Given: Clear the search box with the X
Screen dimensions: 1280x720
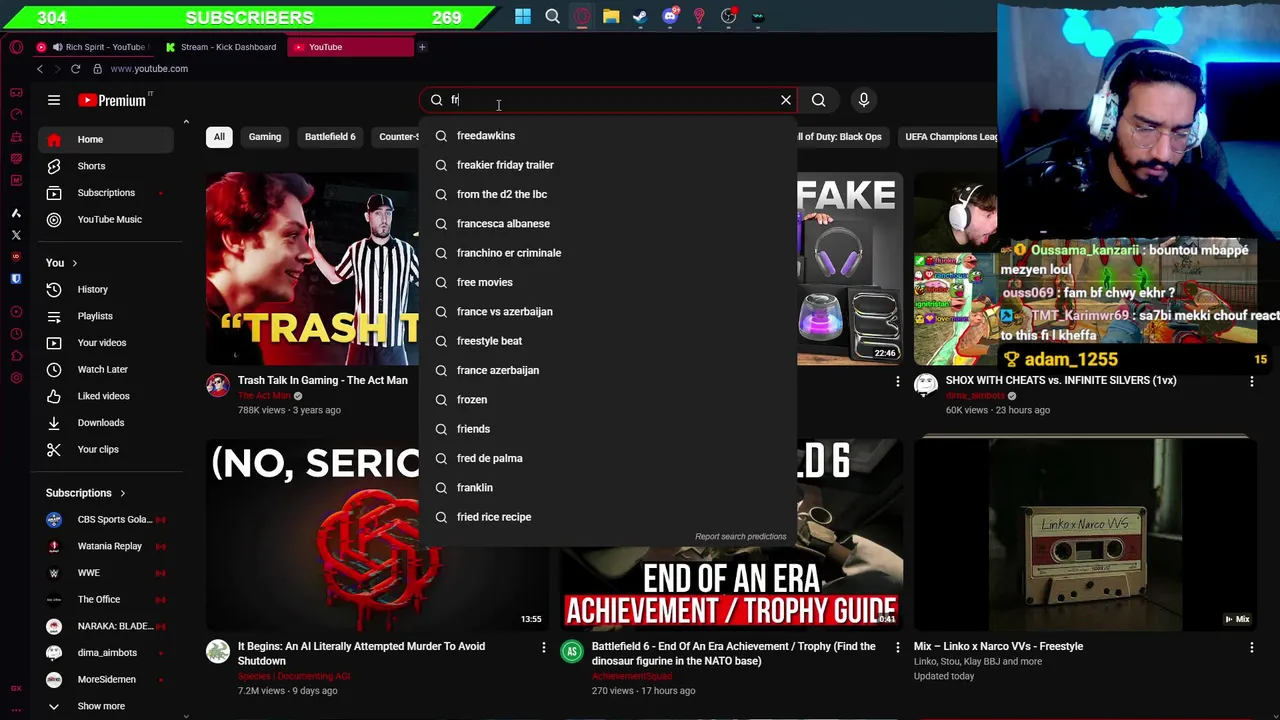Looking at the screenshot, I should 785,100.
